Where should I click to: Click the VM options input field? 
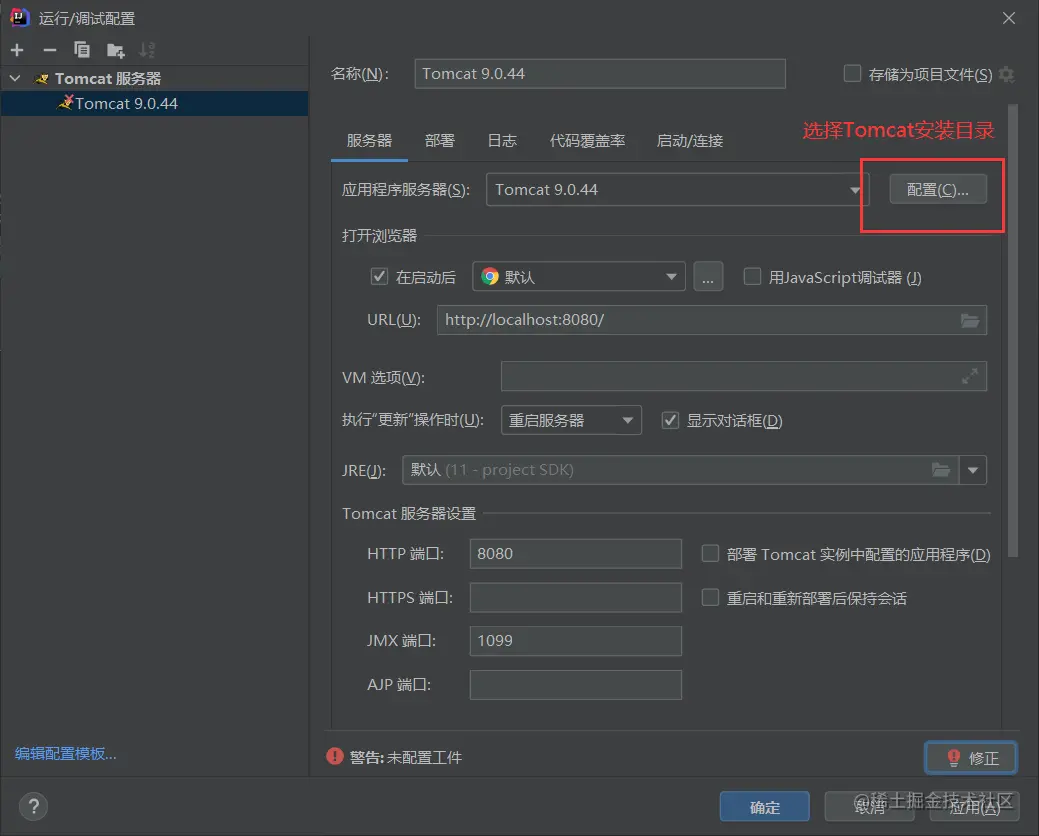click(x=743, y=376)
